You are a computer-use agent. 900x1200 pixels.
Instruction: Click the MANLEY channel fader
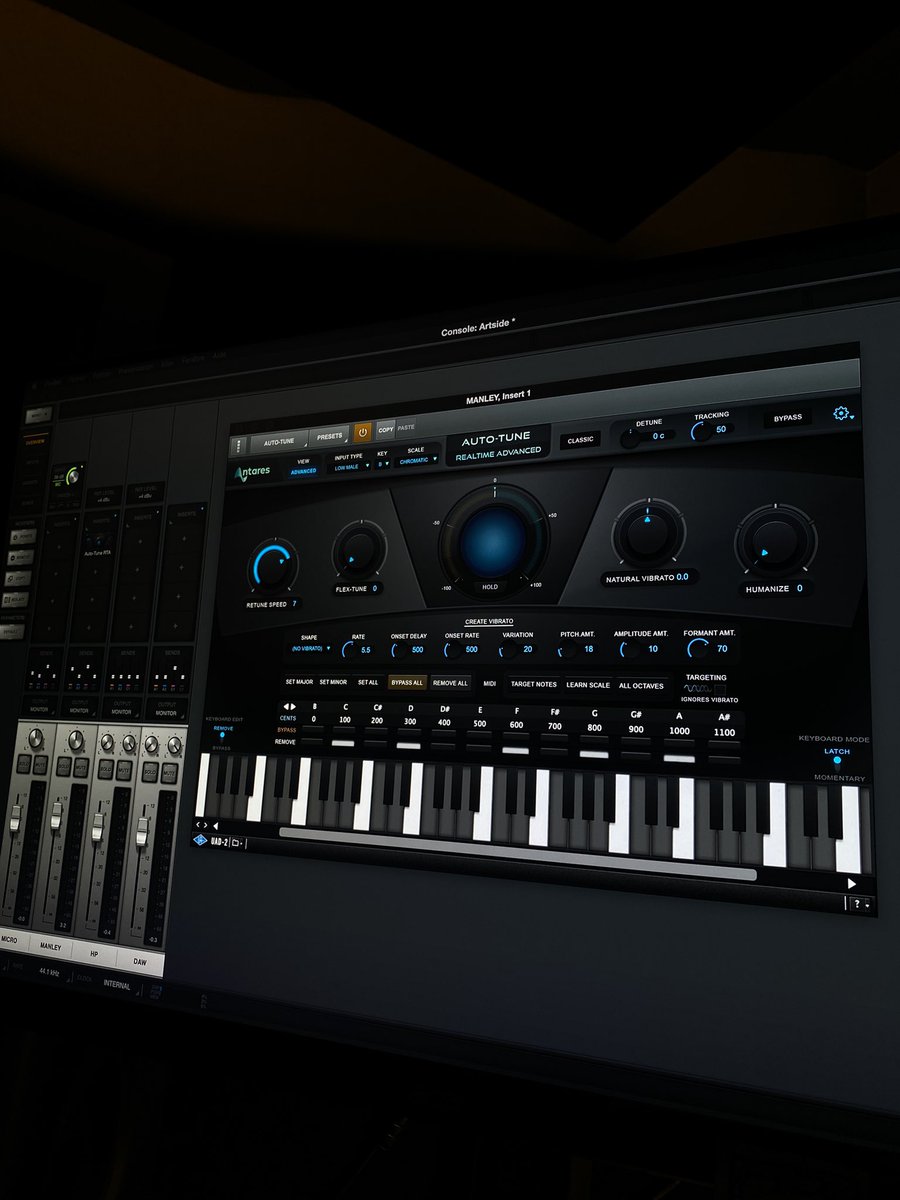(55, 816)
